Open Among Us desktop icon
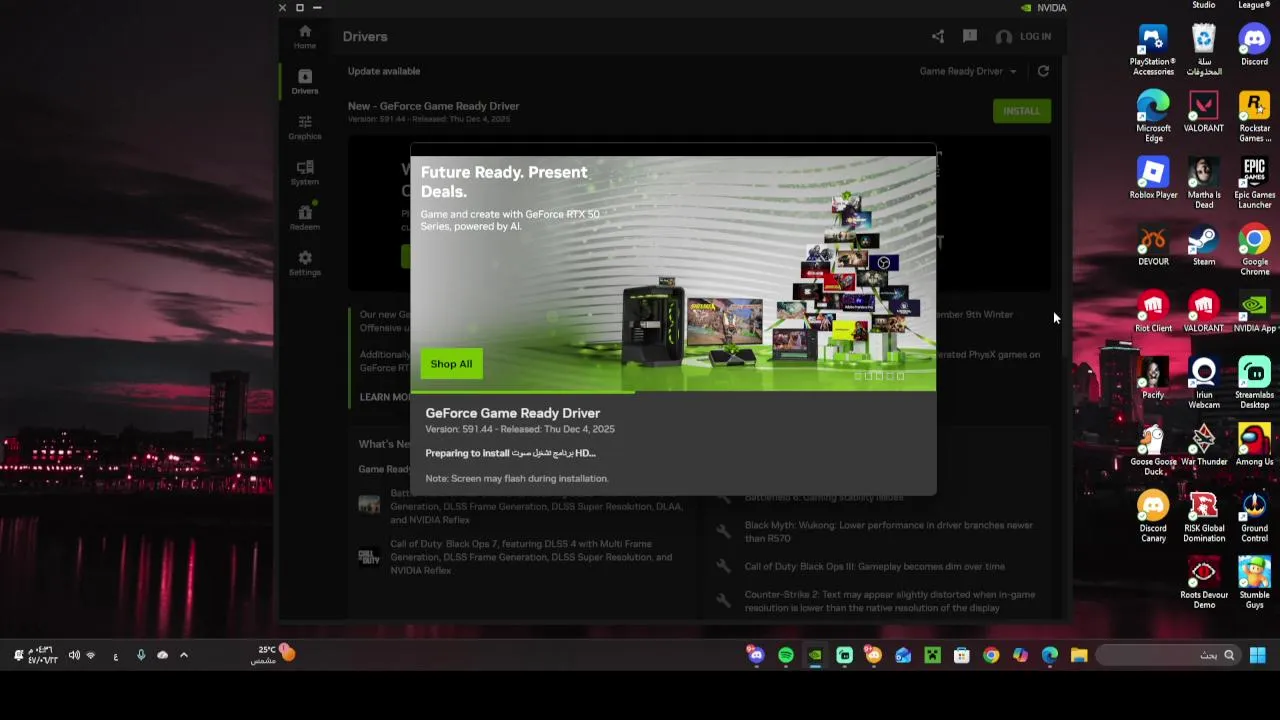Screen dimensions: 1280x720 point(1254,446)
